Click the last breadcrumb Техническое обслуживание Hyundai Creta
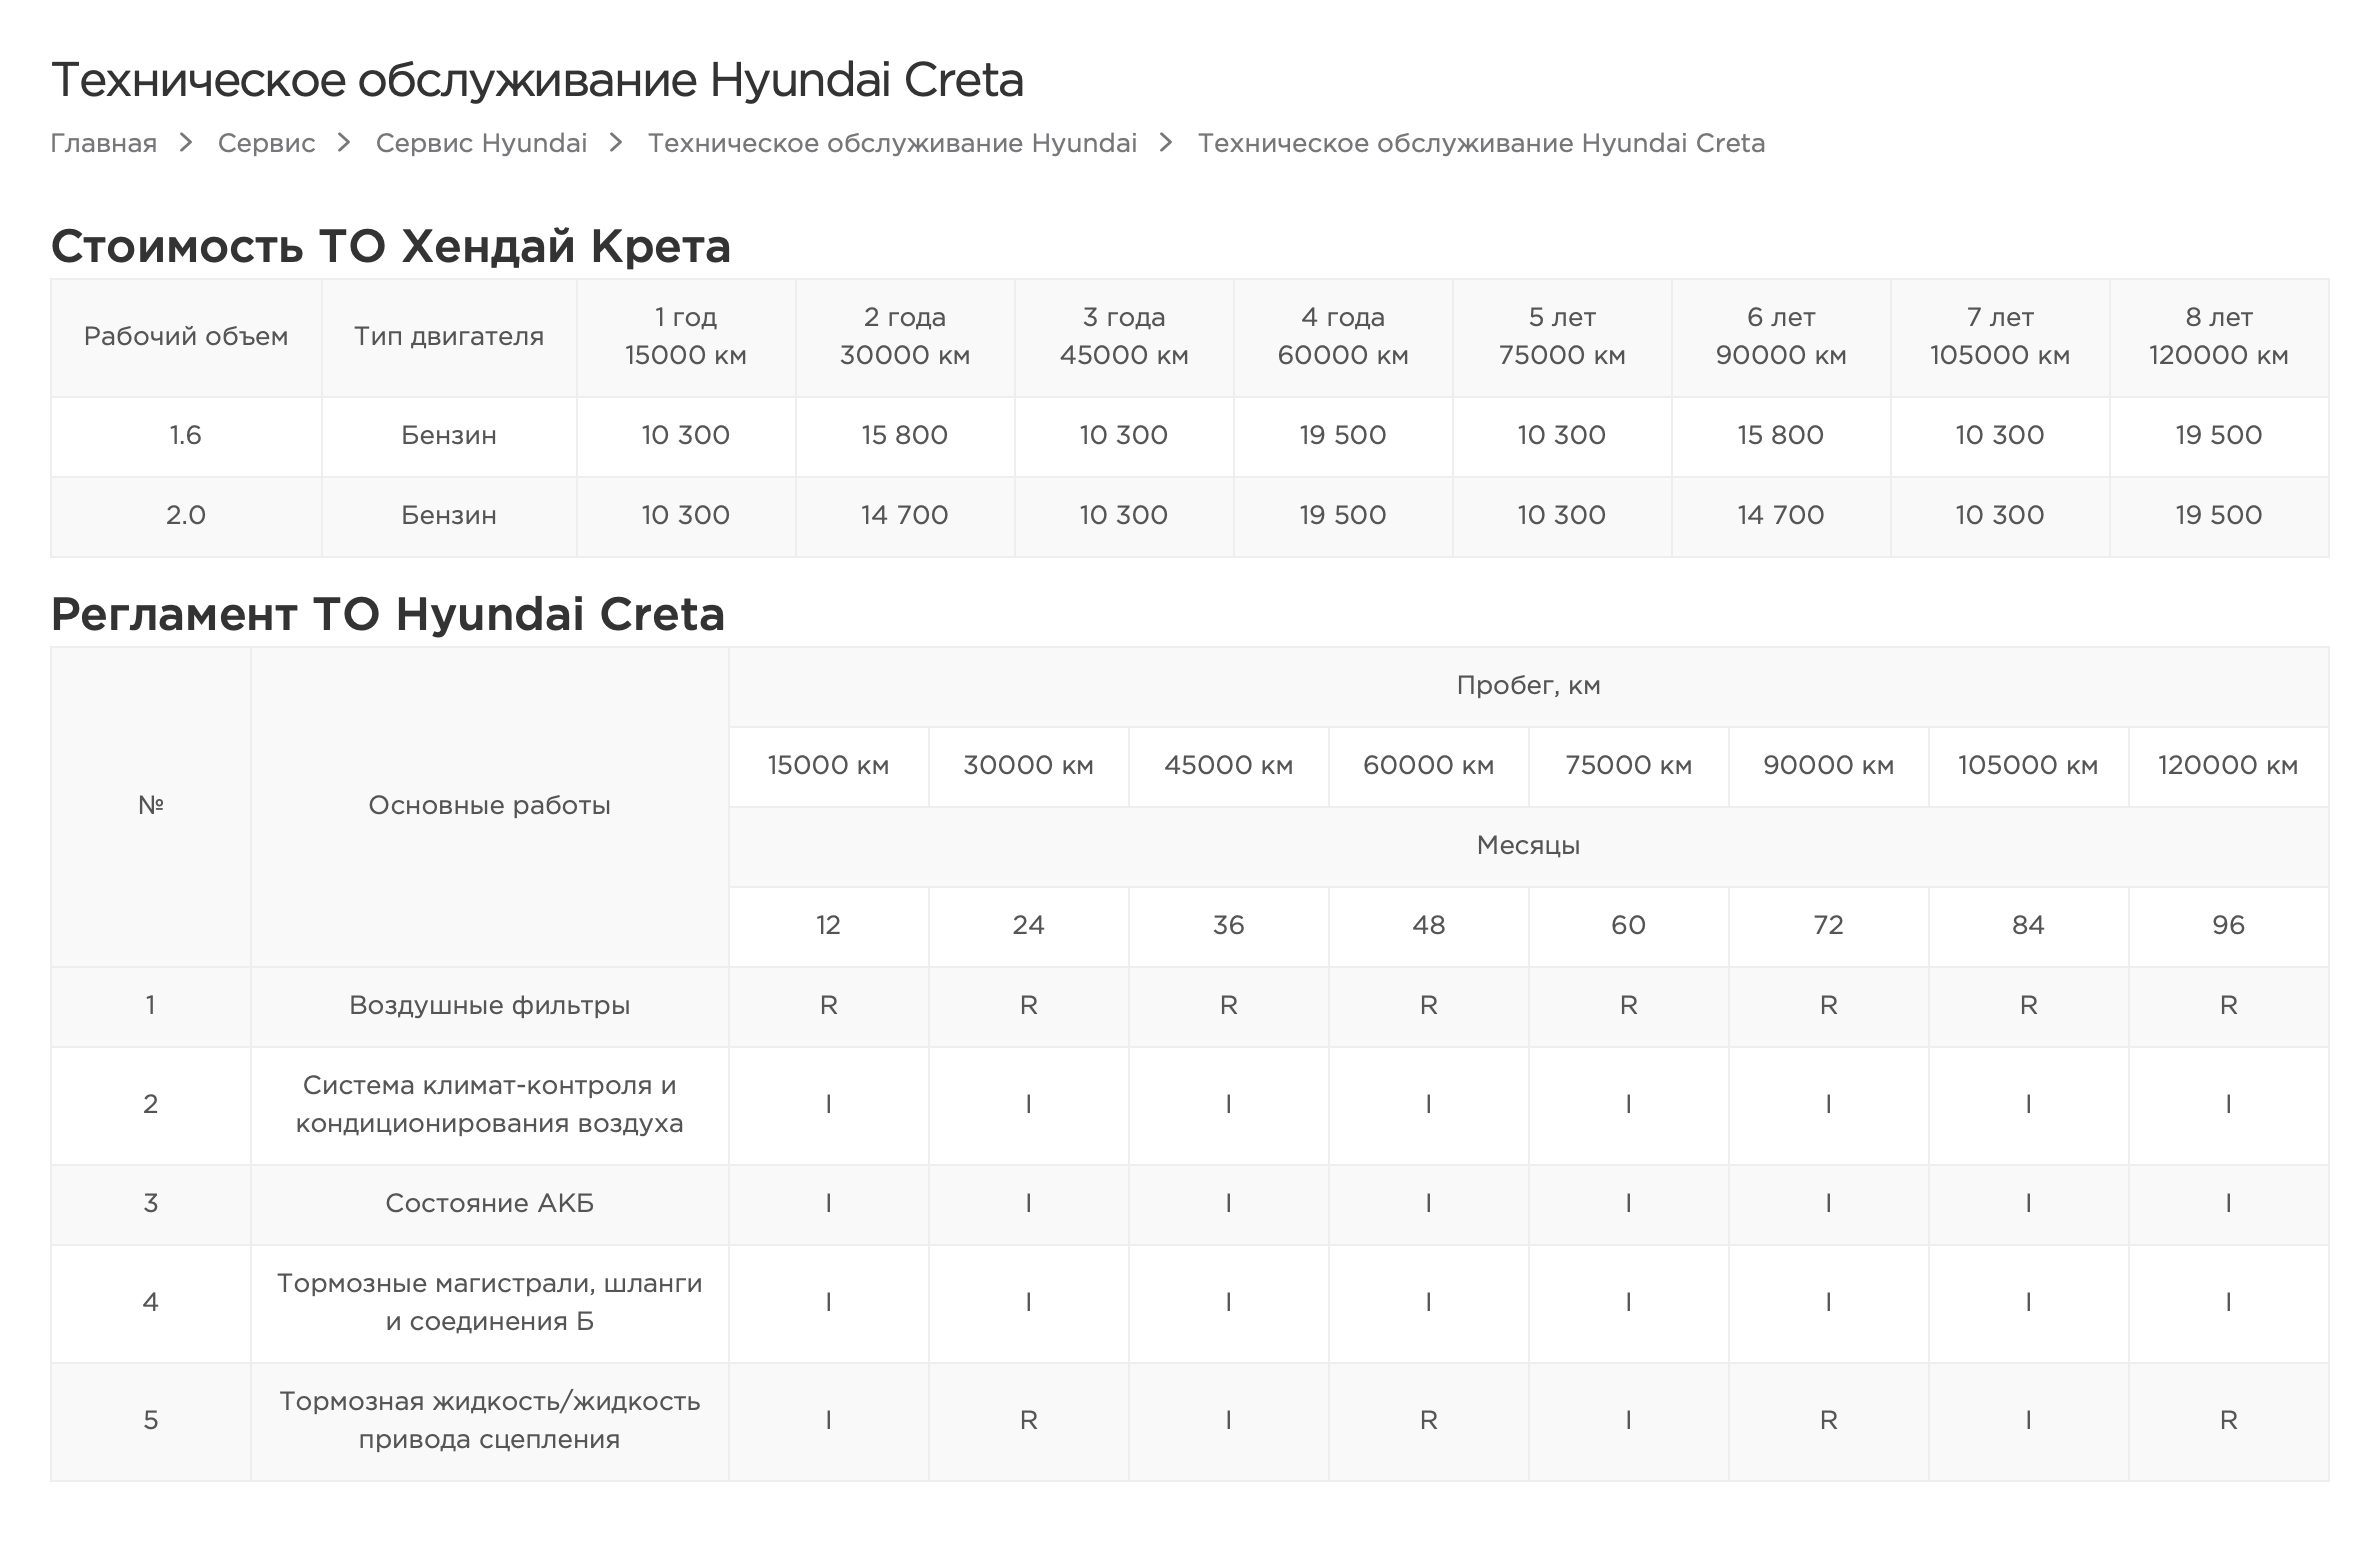This screenshot has width=2380, height=1555. tap(1481, 143)
